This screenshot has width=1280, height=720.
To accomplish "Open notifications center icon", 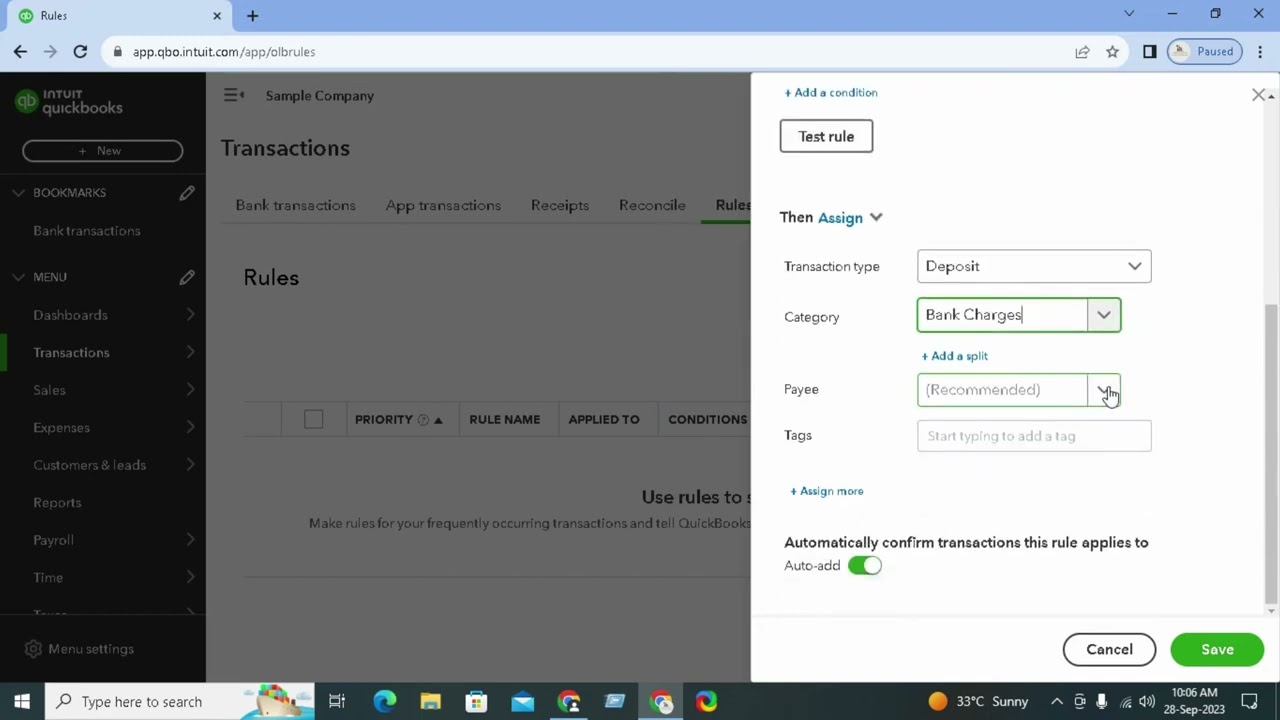I will [1249, 702].
